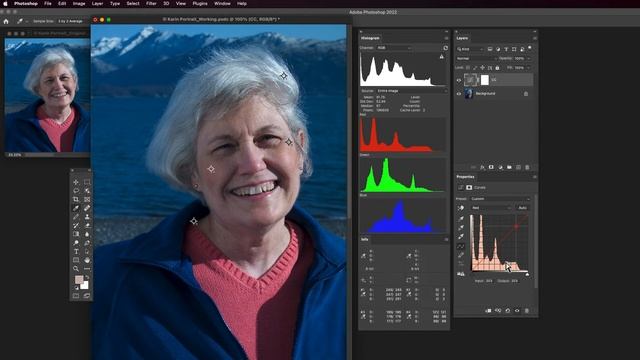Open the Histogram Source dropdown
This screenshot has height=360, width=640.
tap(411, 91)
